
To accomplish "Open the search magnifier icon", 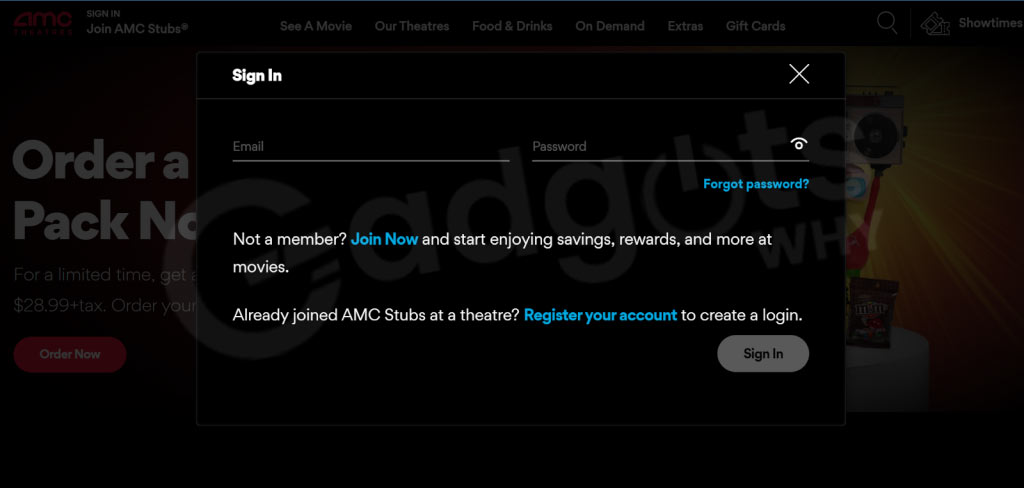I will click(x=887, y=23).
